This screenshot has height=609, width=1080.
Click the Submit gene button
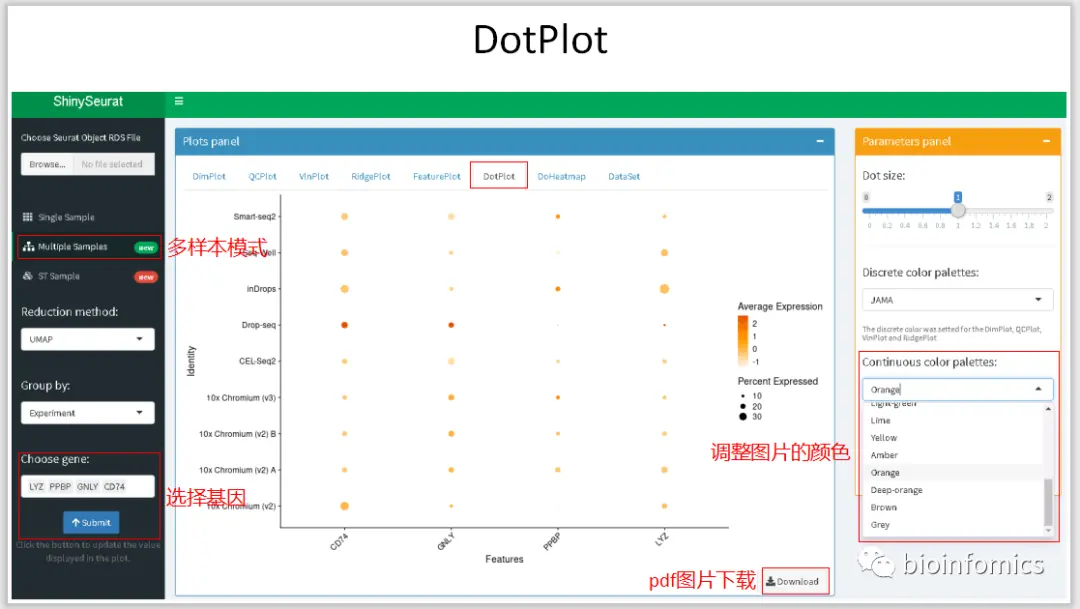[x=91, y=523]
